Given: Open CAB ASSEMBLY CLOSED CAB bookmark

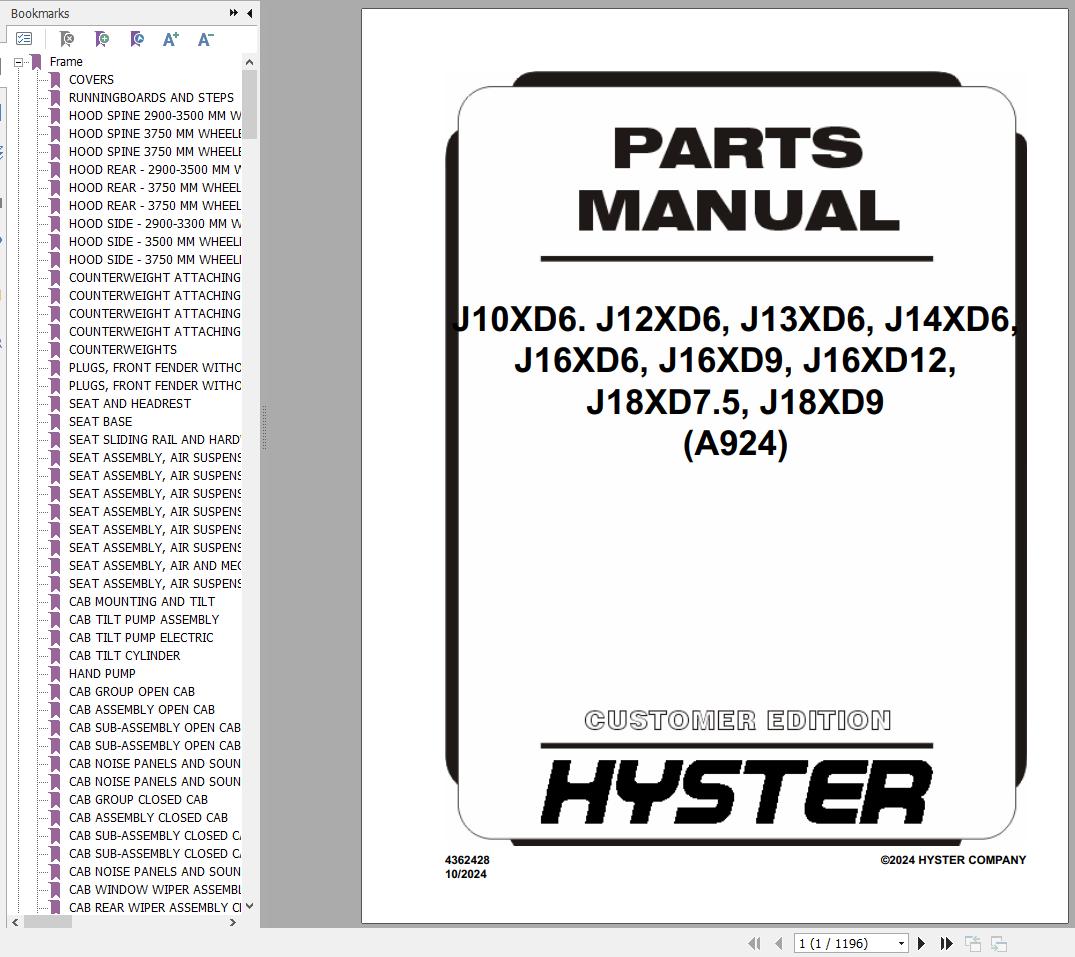Looking at the screenshot, I should (x=148, y=817).
